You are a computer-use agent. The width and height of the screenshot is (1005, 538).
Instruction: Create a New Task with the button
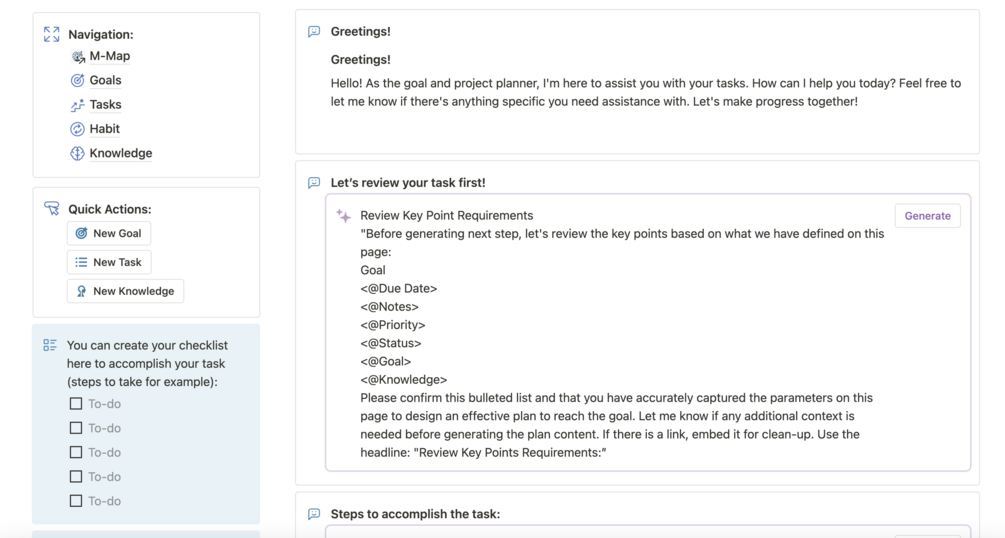pyautogui.click(x=109, y=262)
